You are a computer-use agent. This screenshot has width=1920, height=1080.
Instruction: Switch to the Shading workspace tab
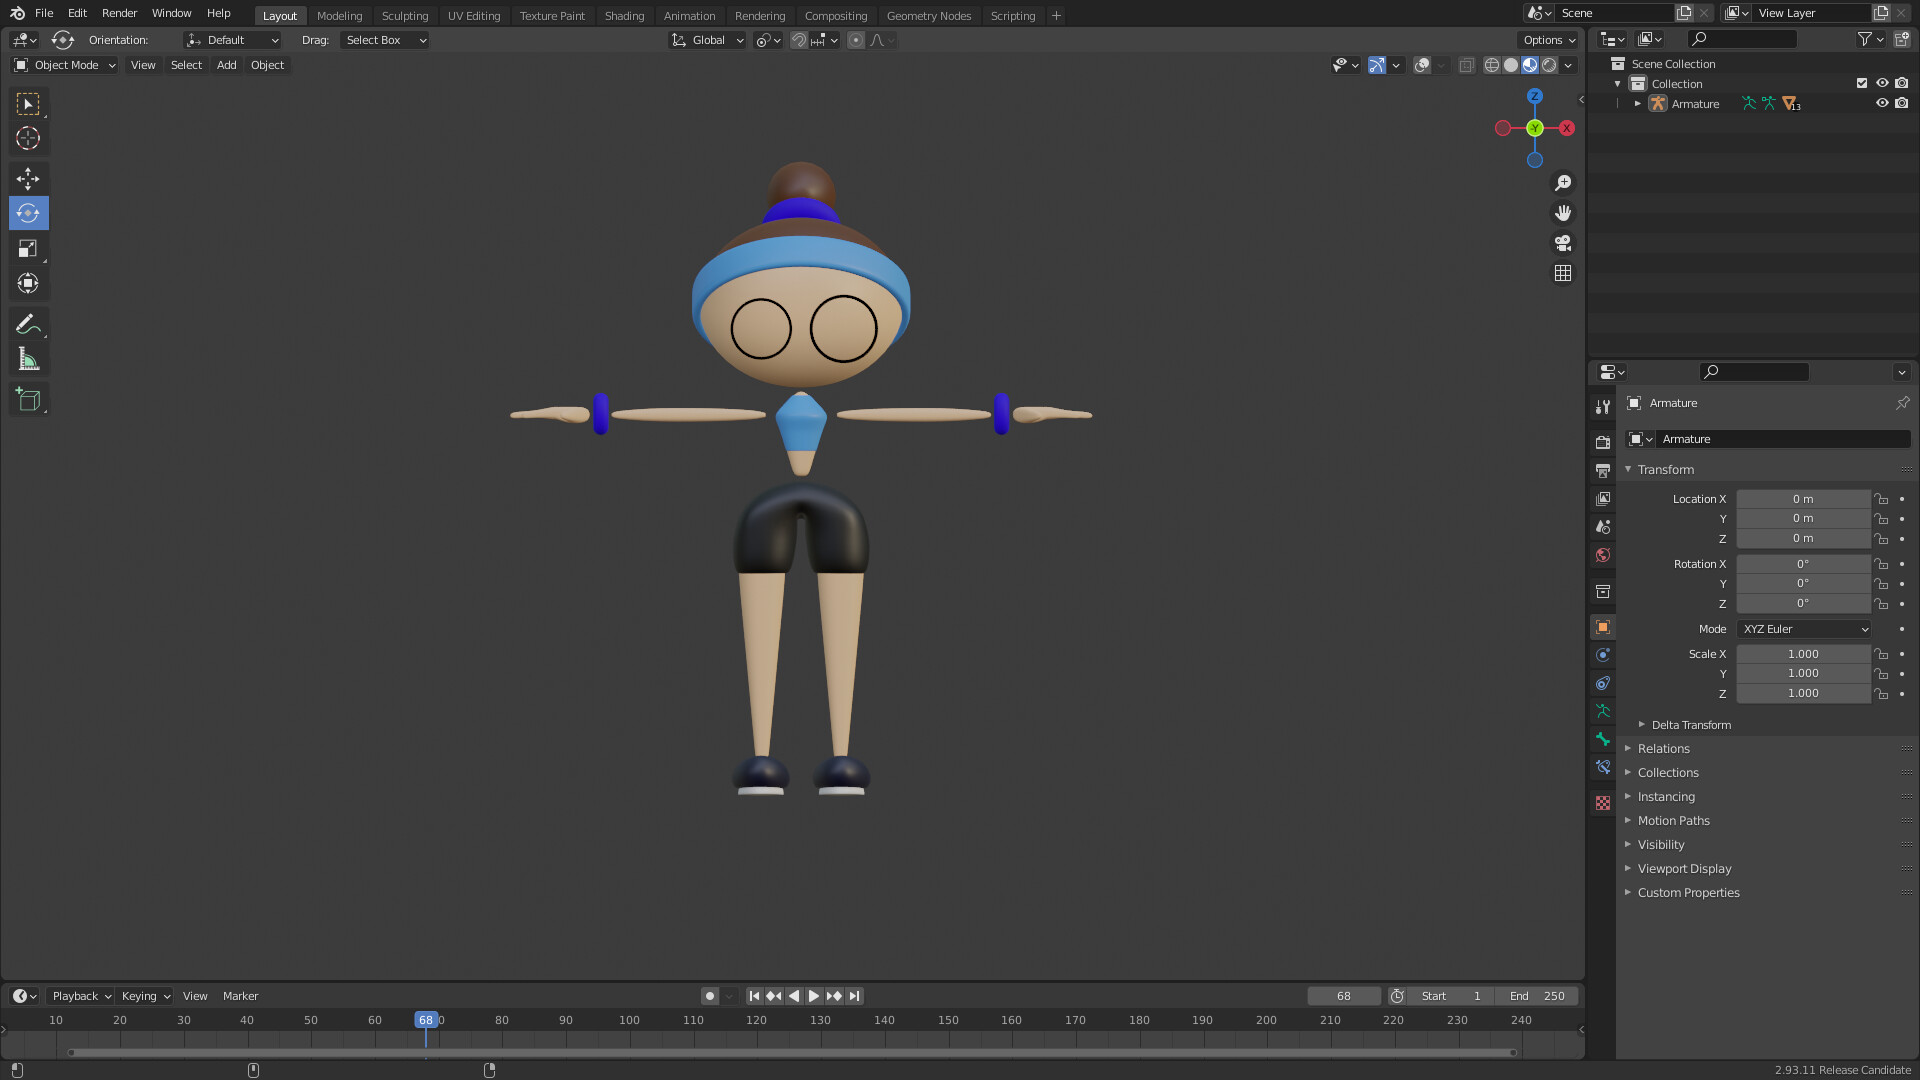[x=624, y=16]
